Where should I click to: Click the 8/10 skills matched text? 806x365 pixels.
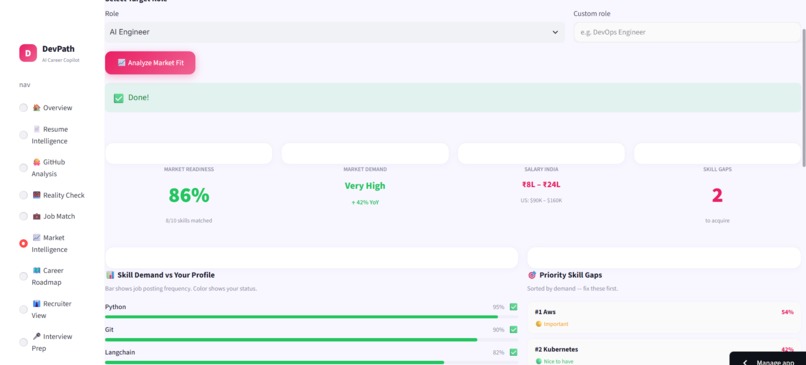tap(189, 221)
